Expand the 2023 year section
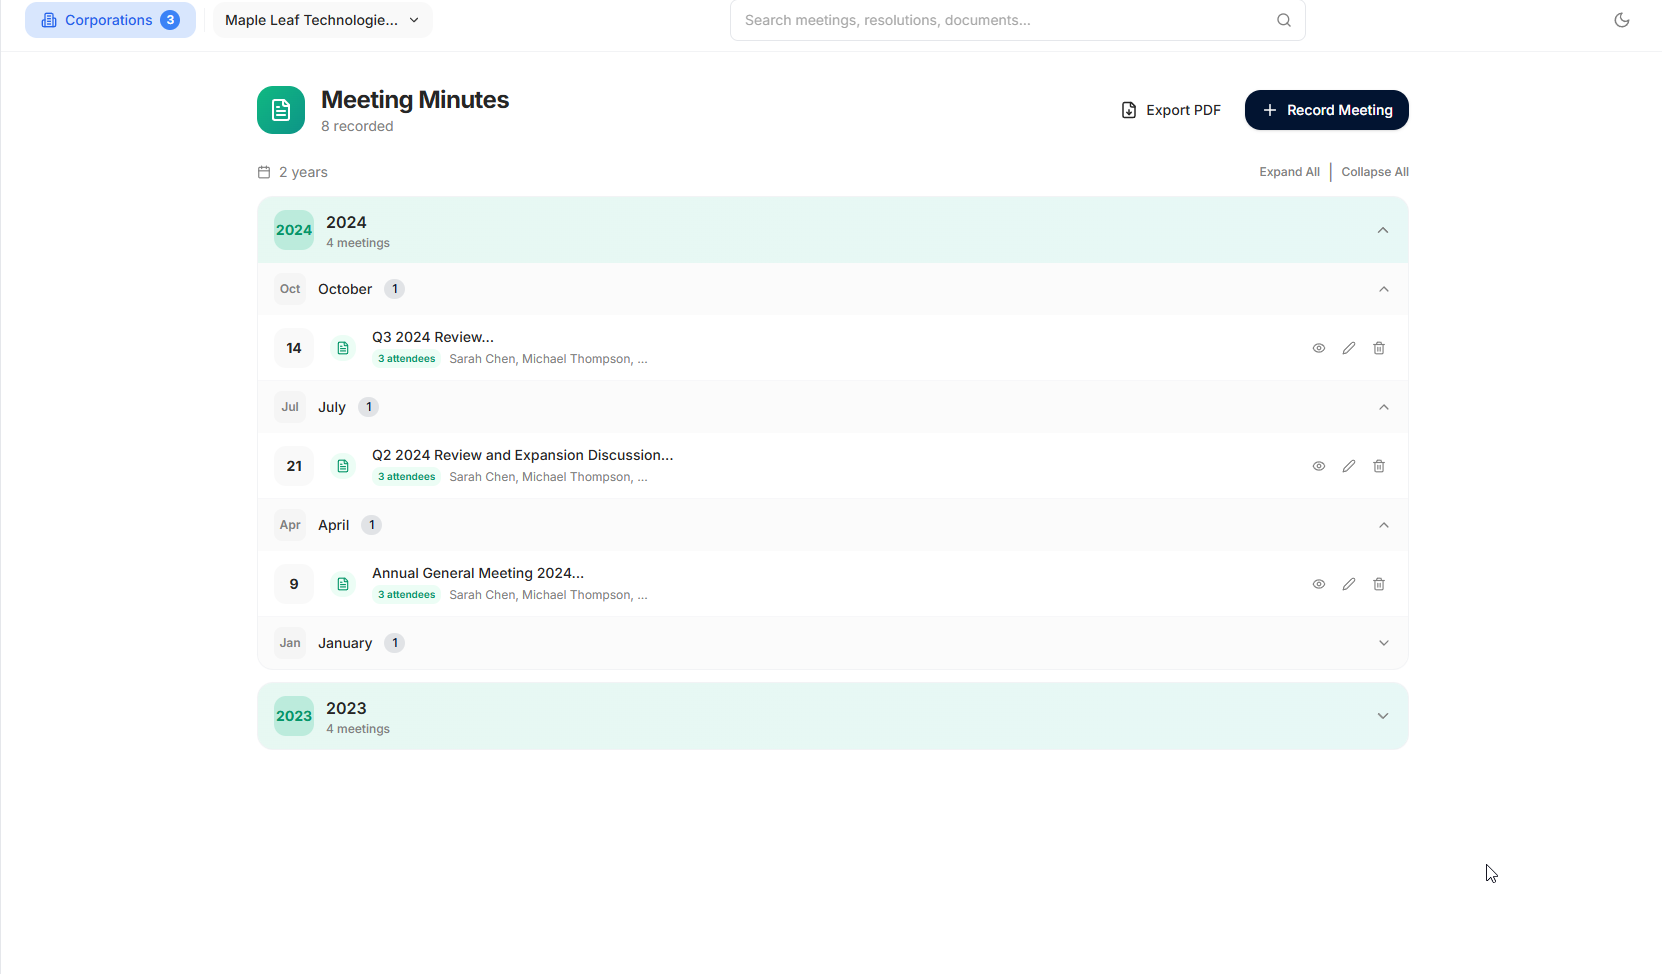1662x974 pixels. pyautogui.click(x=833, y=716)
